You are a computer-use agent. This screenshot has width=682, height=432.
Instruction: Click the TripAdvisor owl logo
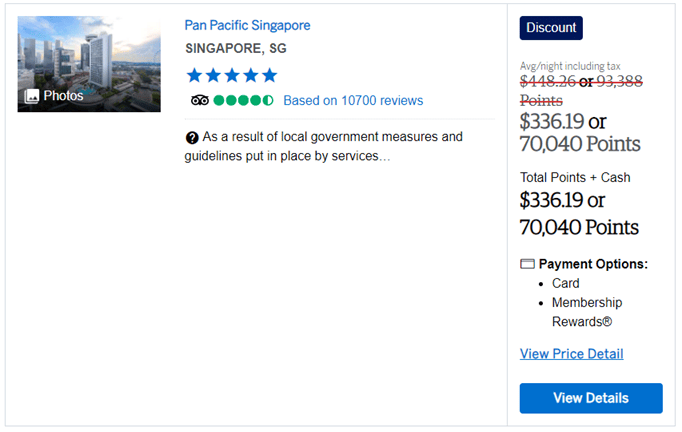199,100
